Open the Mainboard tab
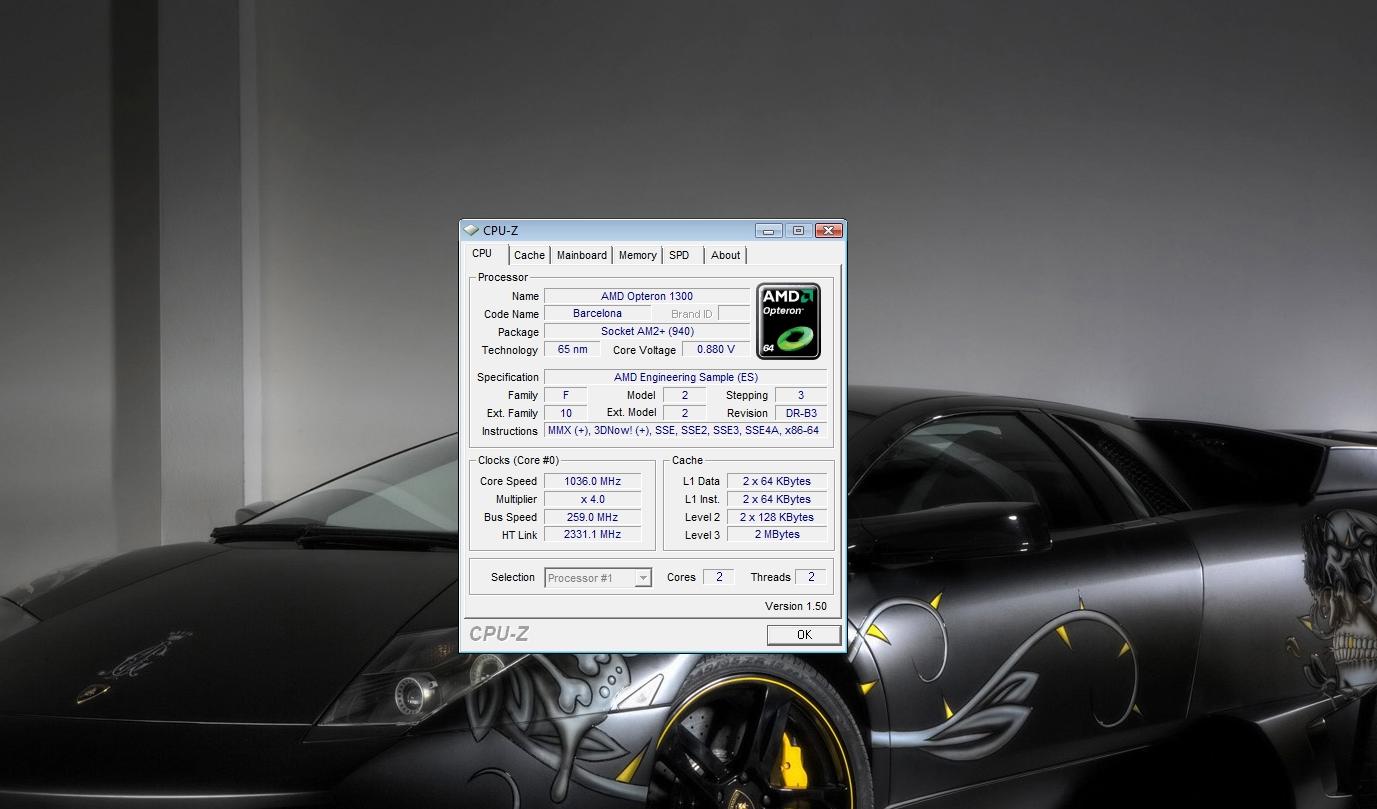This screenshot has width=1377, height=809. point(582,255)
